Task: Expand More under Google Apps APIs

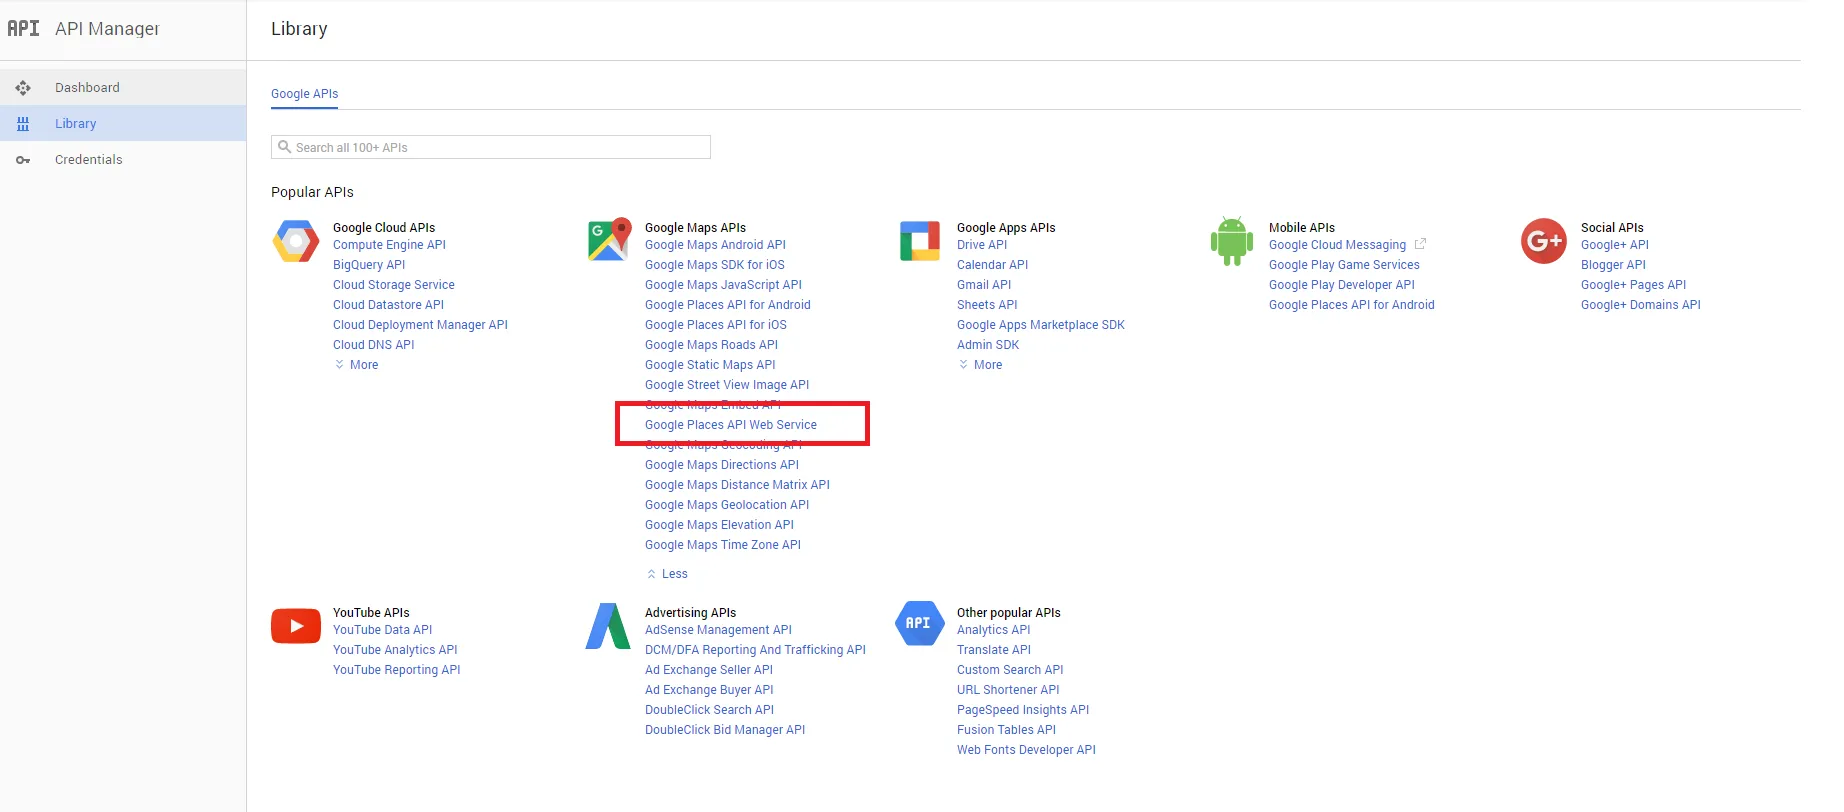Action: coord(980,365)
